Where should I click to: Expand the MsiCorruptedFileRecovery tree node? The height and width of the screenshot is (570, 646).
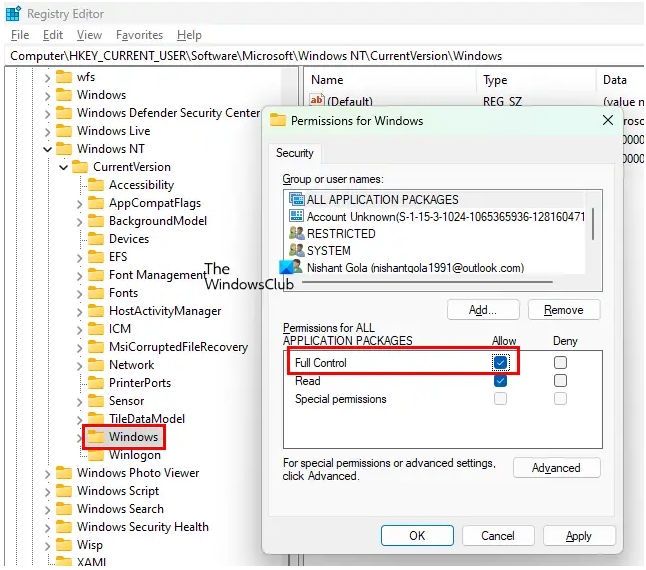coord(80,348)
